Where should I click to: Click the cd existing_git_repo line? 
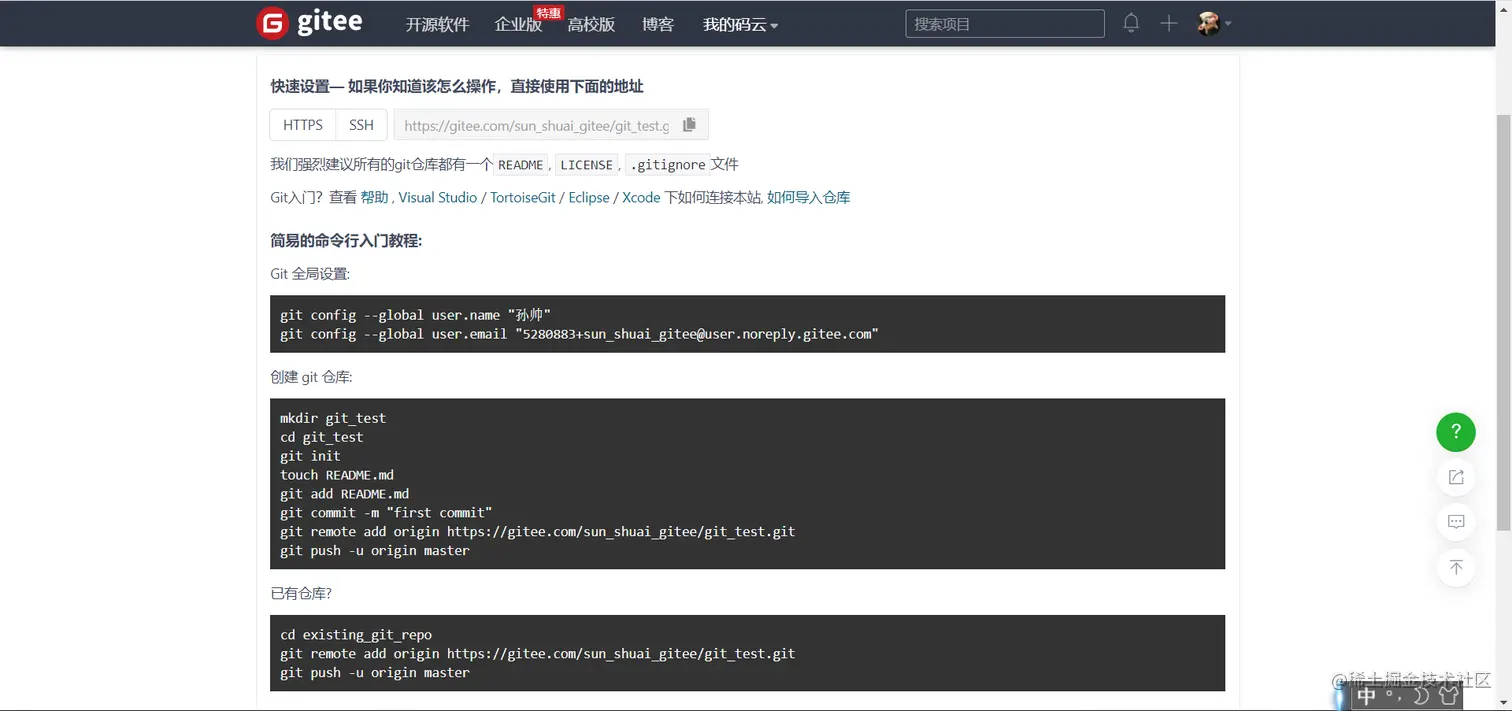(356, 635)
